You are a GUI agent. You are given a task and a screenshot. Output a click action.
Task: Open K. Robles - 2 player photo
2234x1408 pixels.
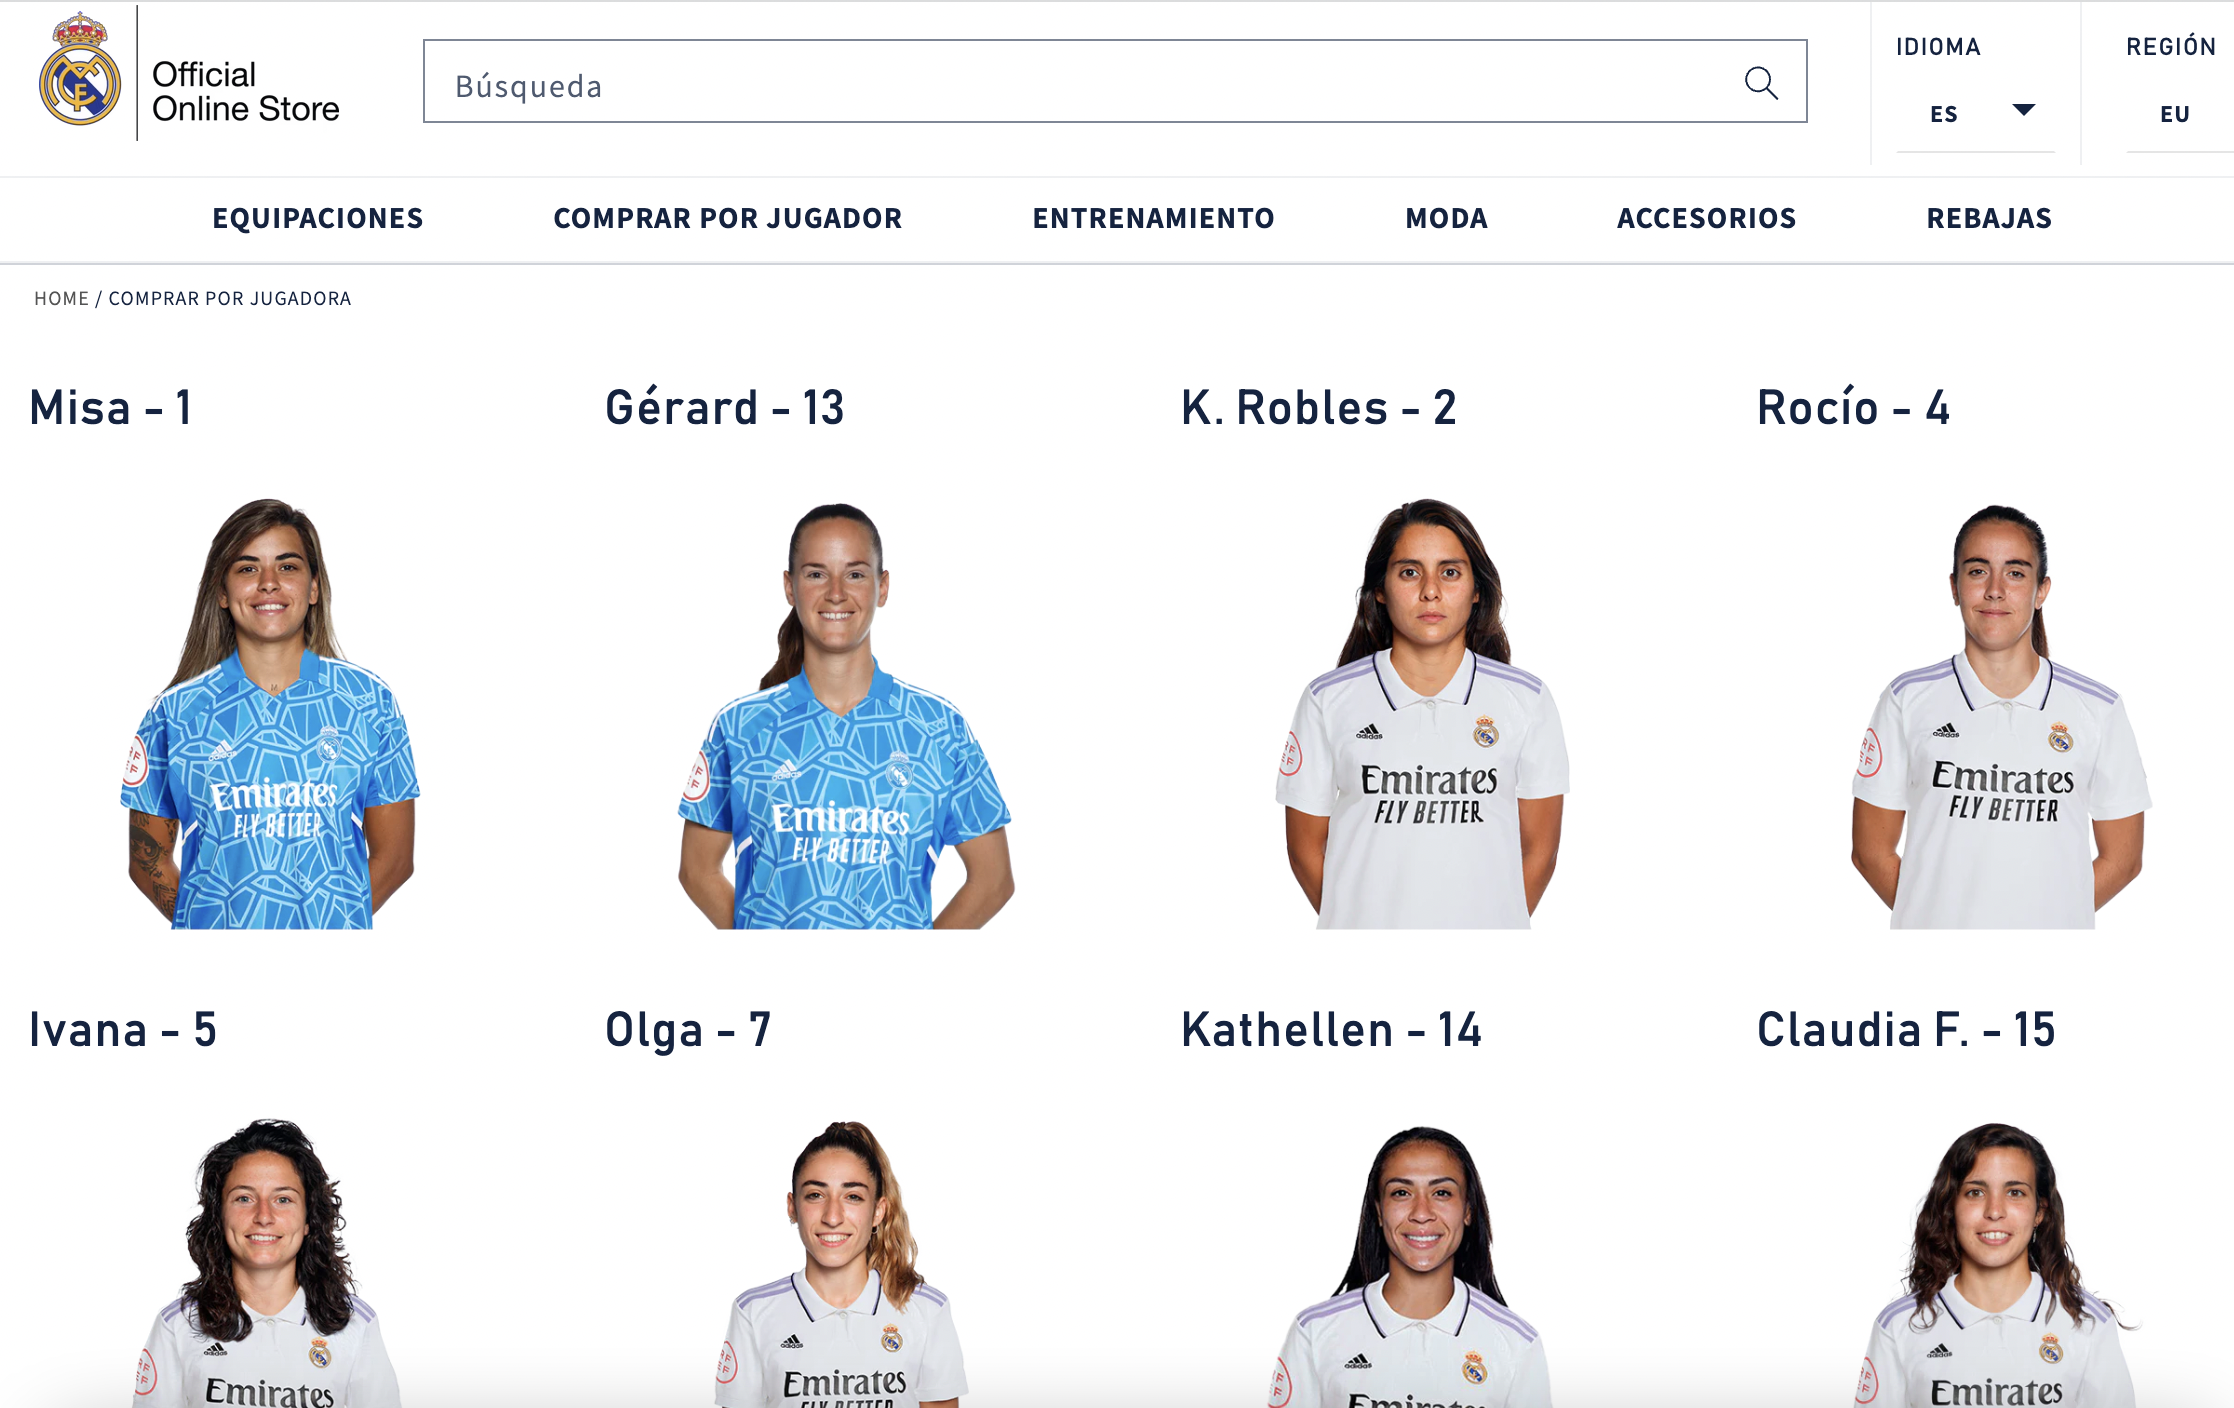[x=1422, y=713]
